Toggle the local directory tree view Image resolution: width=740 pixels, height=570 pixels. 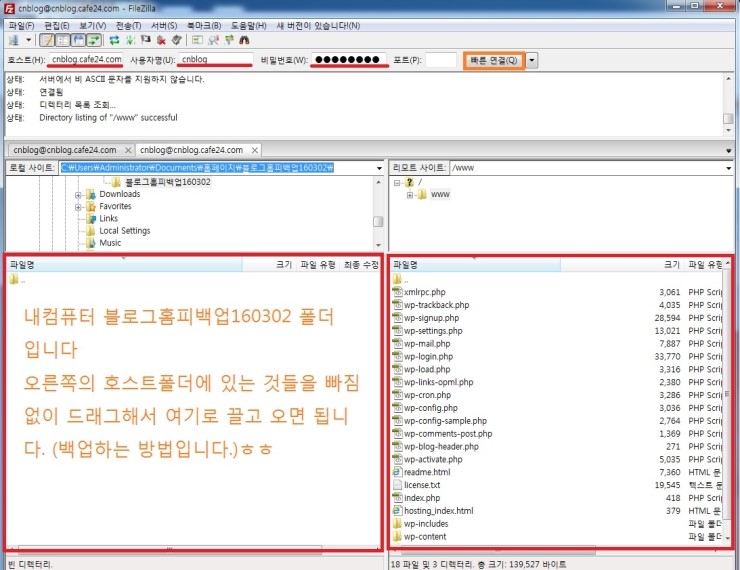pyautogui.click(x=63, y=40)
